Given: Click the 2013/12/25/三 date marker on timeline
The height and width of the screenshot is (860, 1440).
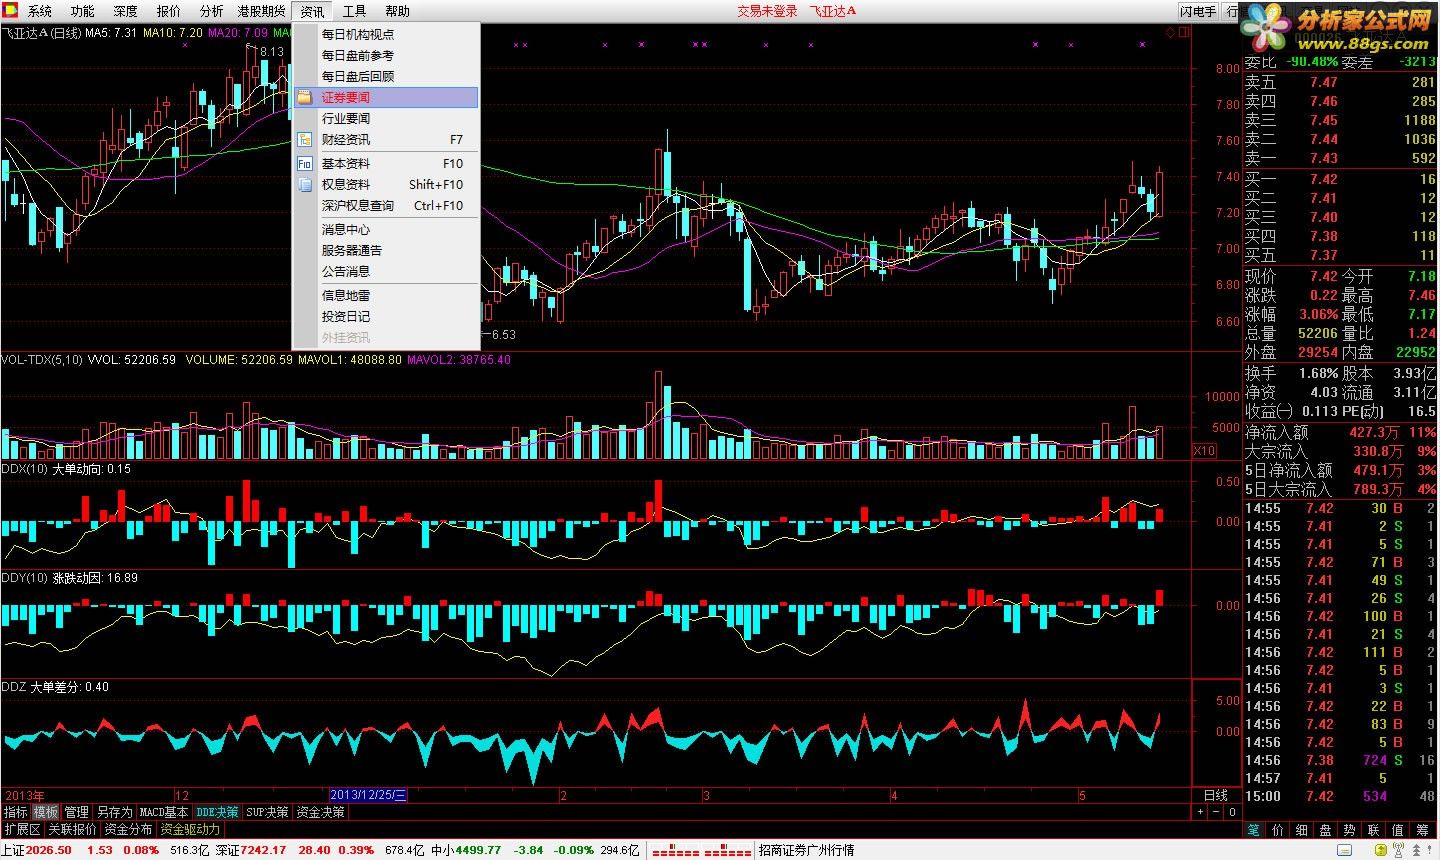Looking at the screenshot, I should [369, 795].
